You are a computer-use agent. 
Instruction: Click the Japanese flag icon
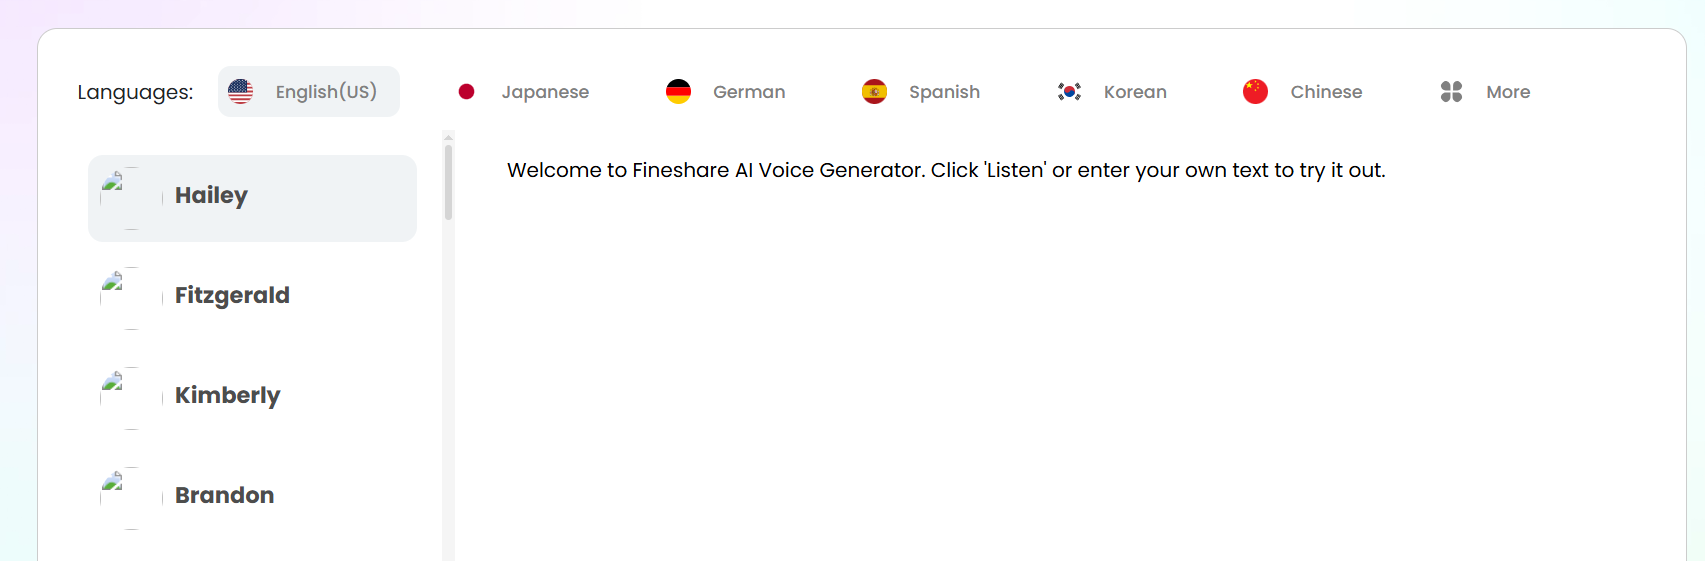tap(466, 92)
